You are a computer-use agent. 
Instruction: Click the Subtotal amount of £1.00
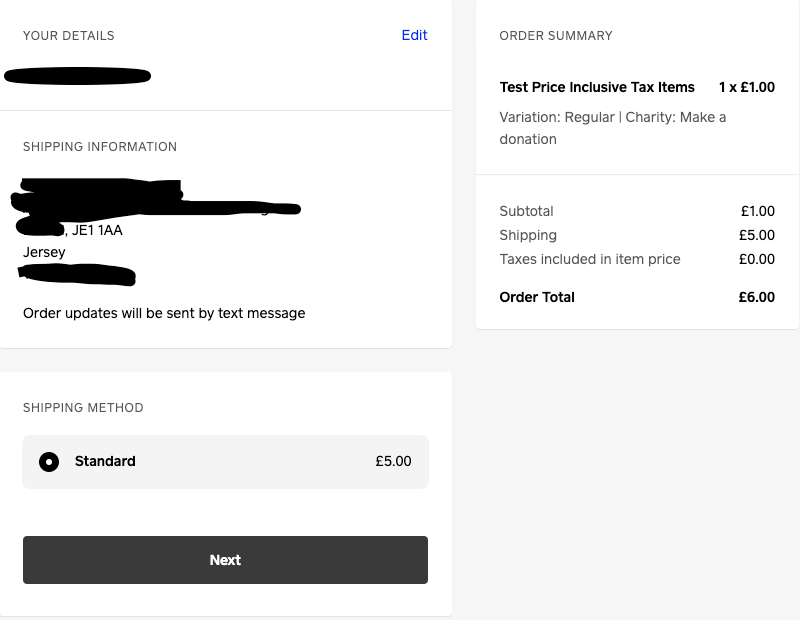click(757, 211)
